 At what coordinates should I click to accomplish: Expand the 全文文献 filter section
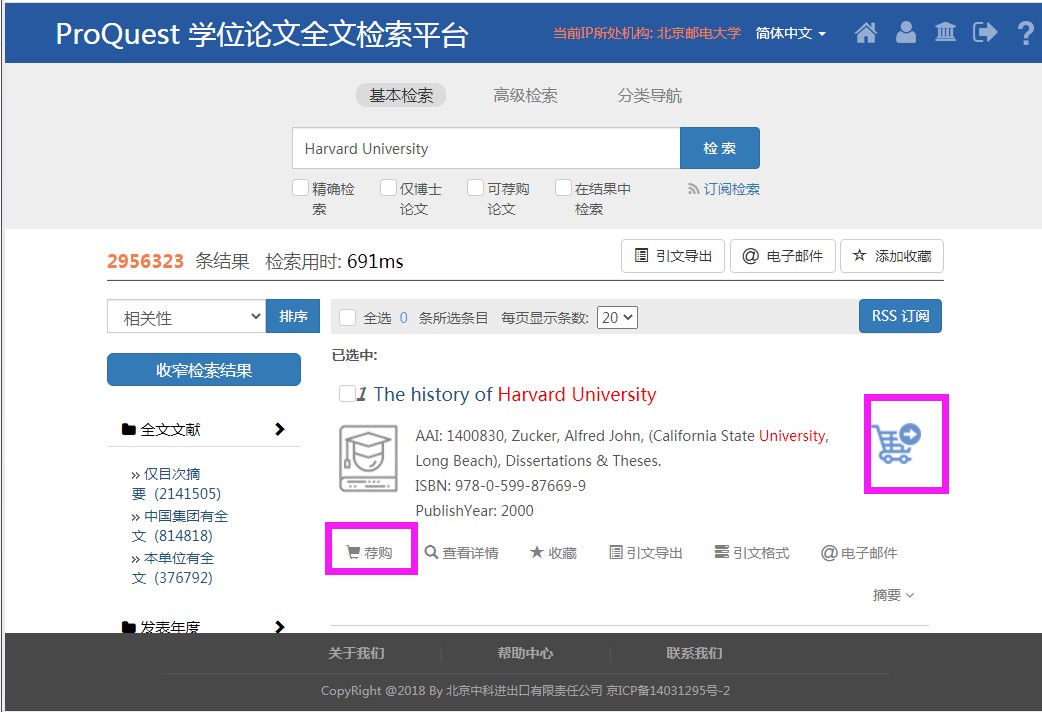coord(204,429)
